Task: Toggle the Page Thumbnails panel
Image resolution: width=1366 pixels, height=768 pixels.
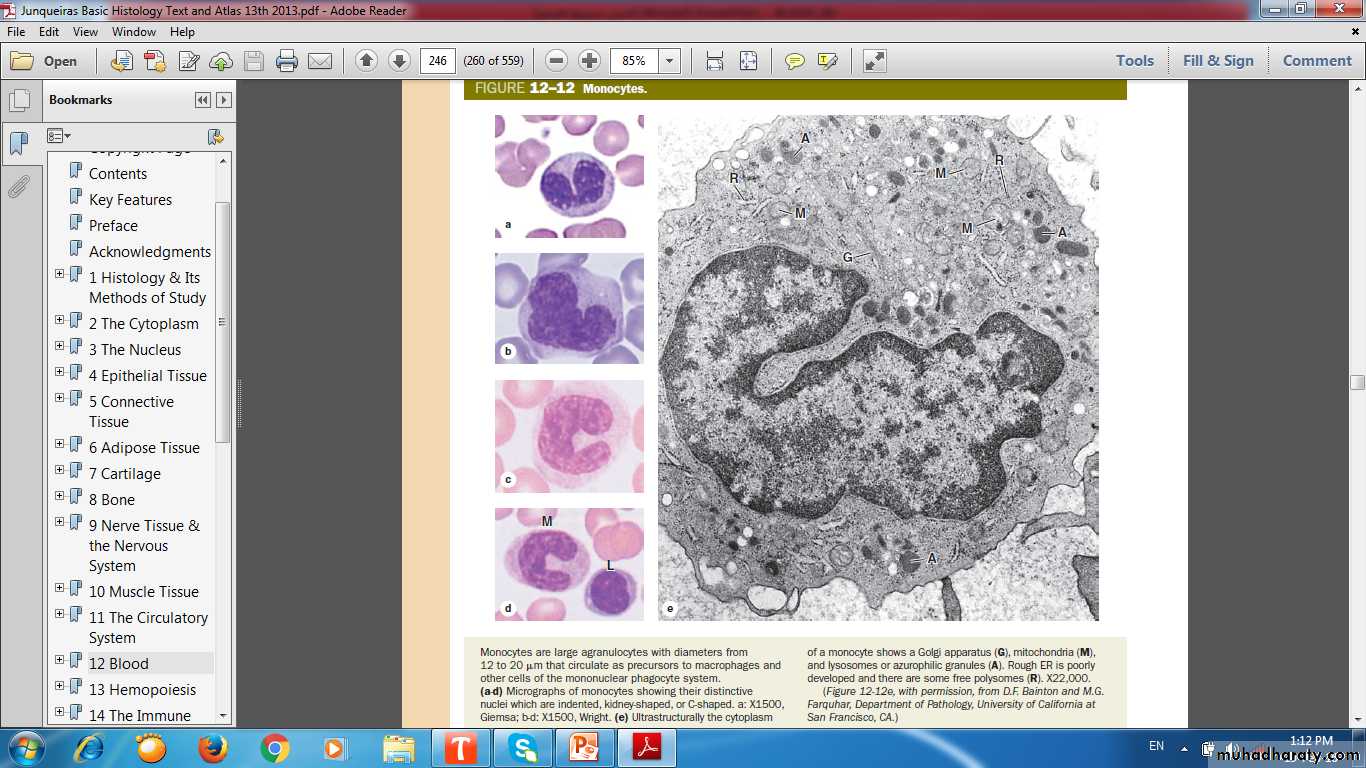Action: [x=19, y=101]
